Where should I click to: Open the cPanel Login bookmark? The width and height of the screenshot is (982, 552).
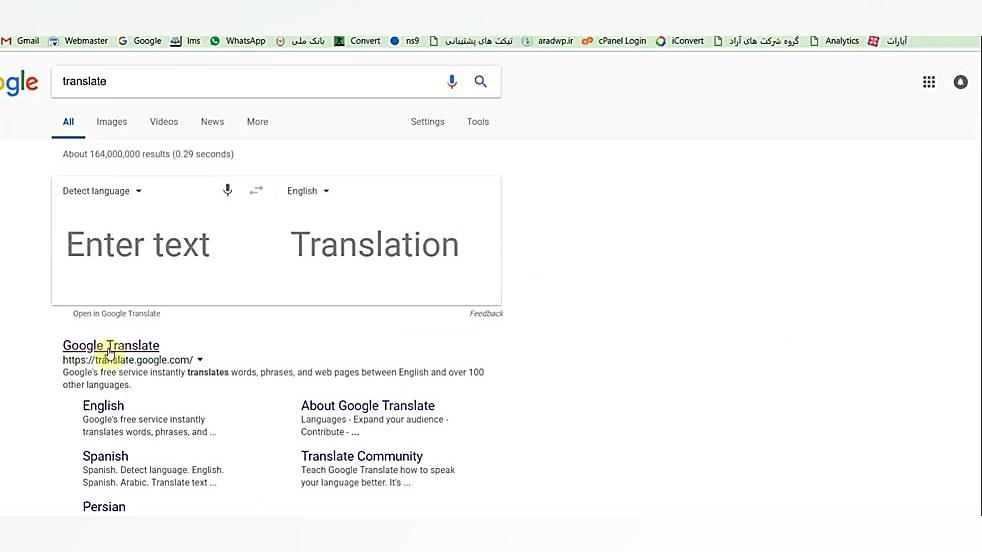pos(614,41)
